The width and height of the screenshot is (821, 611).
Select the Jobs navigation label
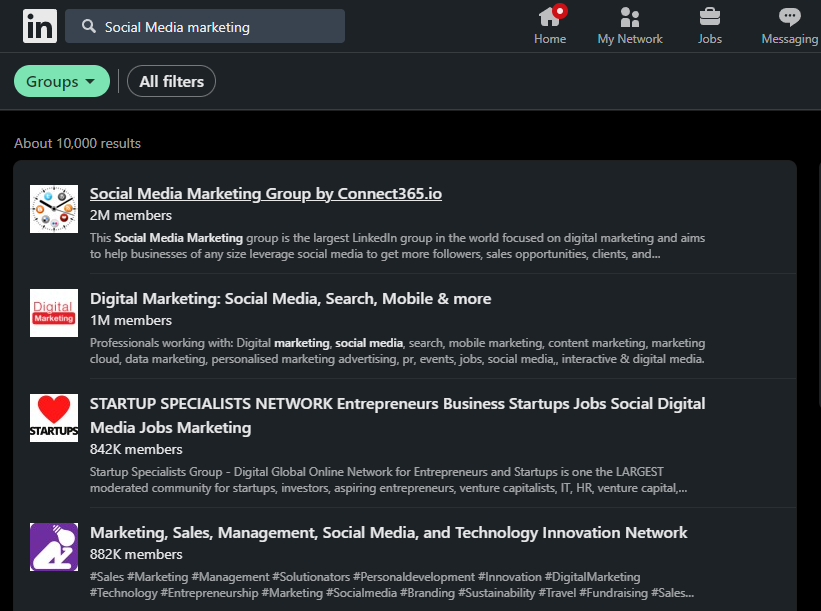pyautogui.click(x=709, y=39)
